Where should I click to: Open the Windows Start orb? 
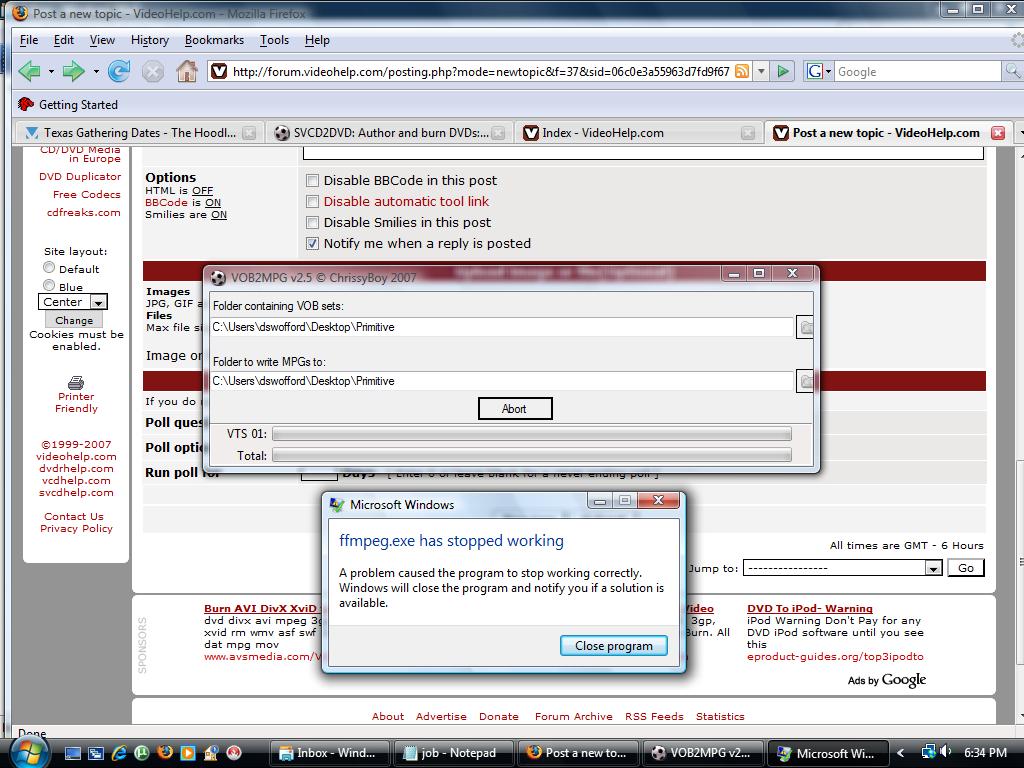pyautogui.click(x=29, y=752)
